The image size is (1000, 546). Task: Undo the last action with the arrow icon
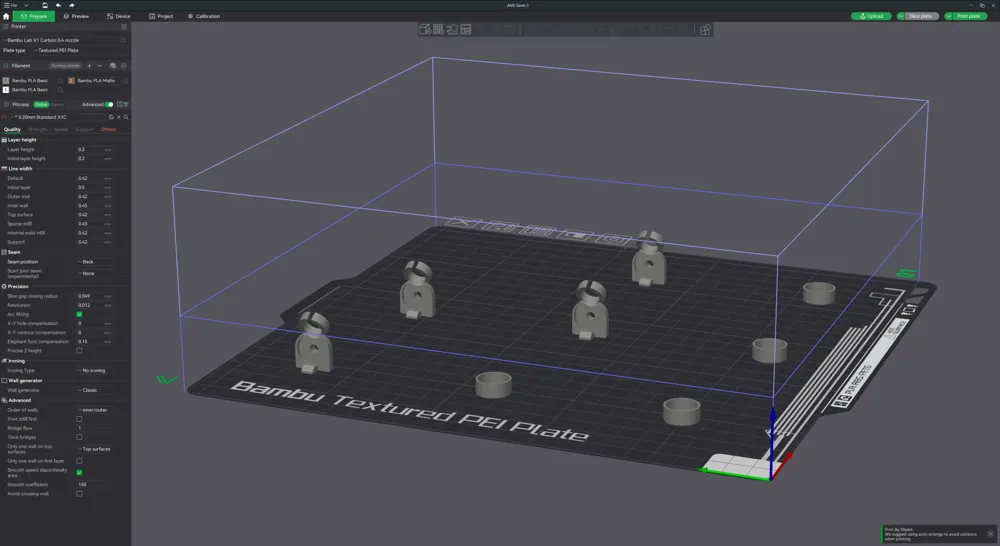[x=58, y=5]
